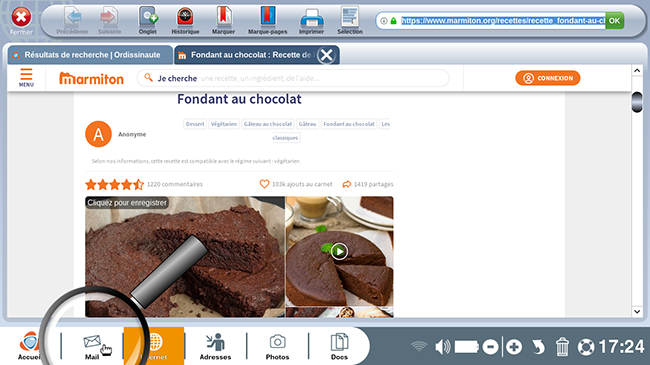This screenshot has height=365, width=650.
Task: Click the CONNEXION login button
Action: (548, 78)
